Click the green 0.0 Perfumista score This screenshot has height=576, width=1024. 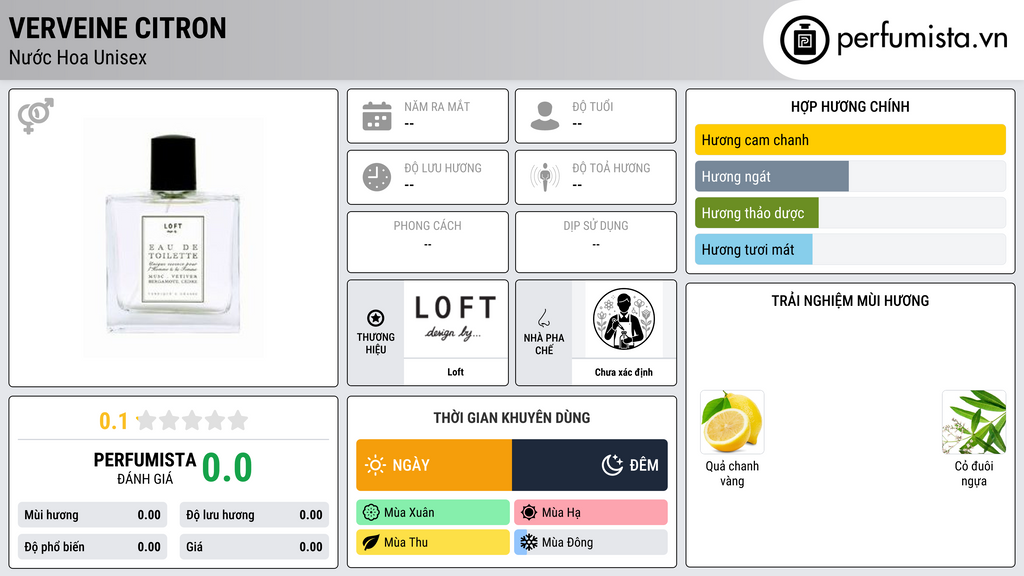point(227,468)
